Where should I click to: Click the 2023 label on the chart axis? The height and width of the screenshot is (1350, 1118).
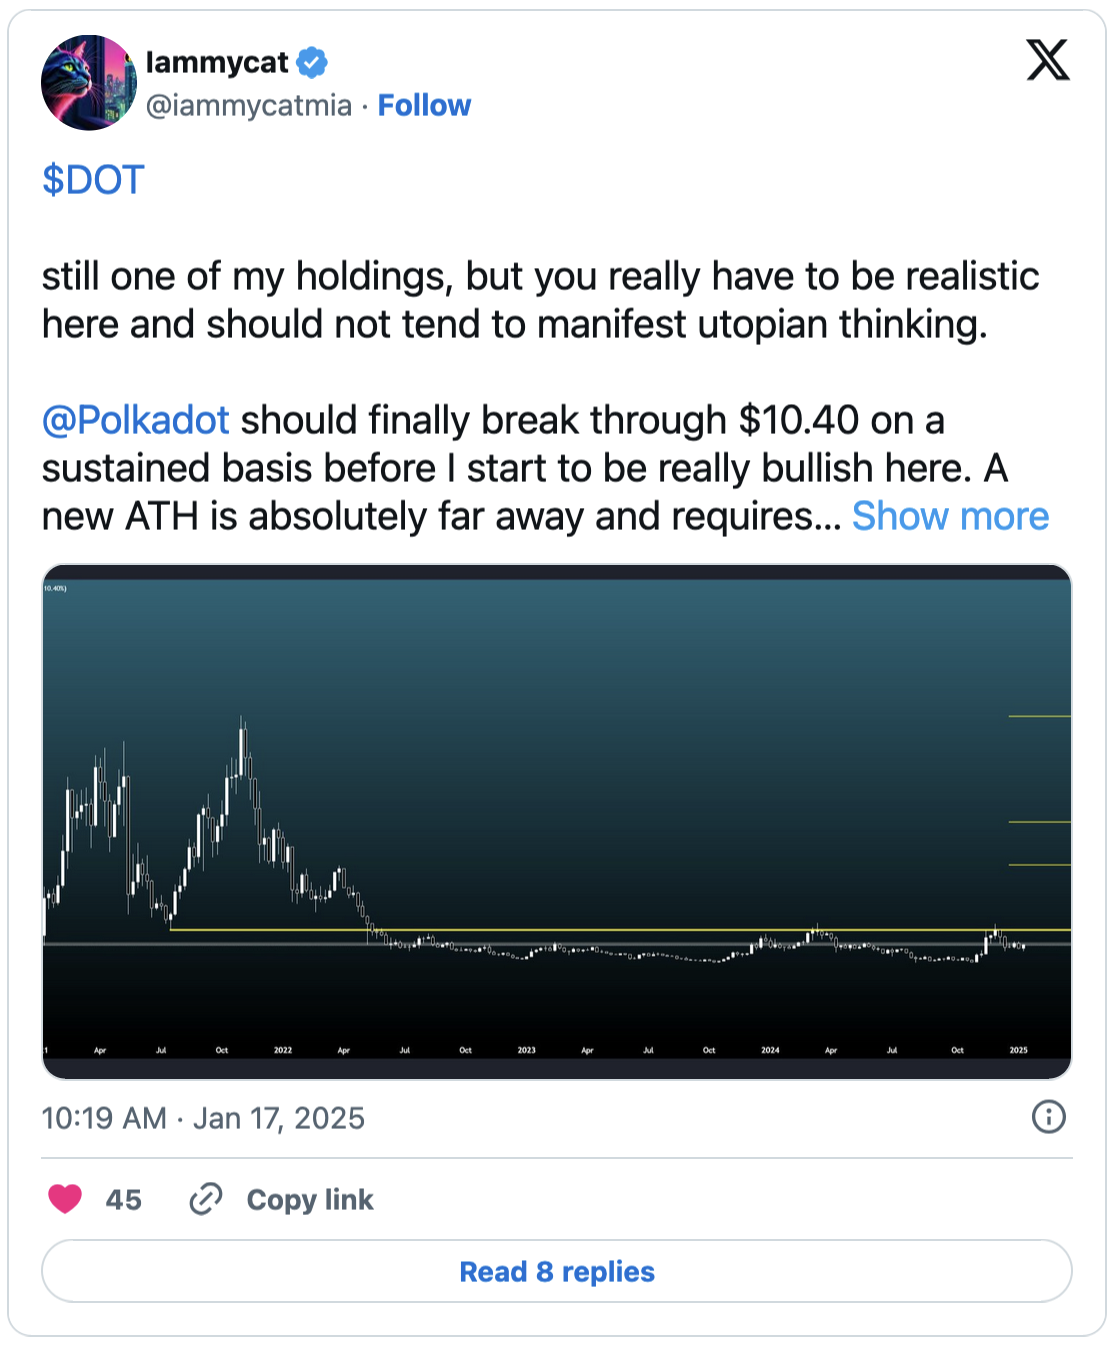tap(526, 1050)
